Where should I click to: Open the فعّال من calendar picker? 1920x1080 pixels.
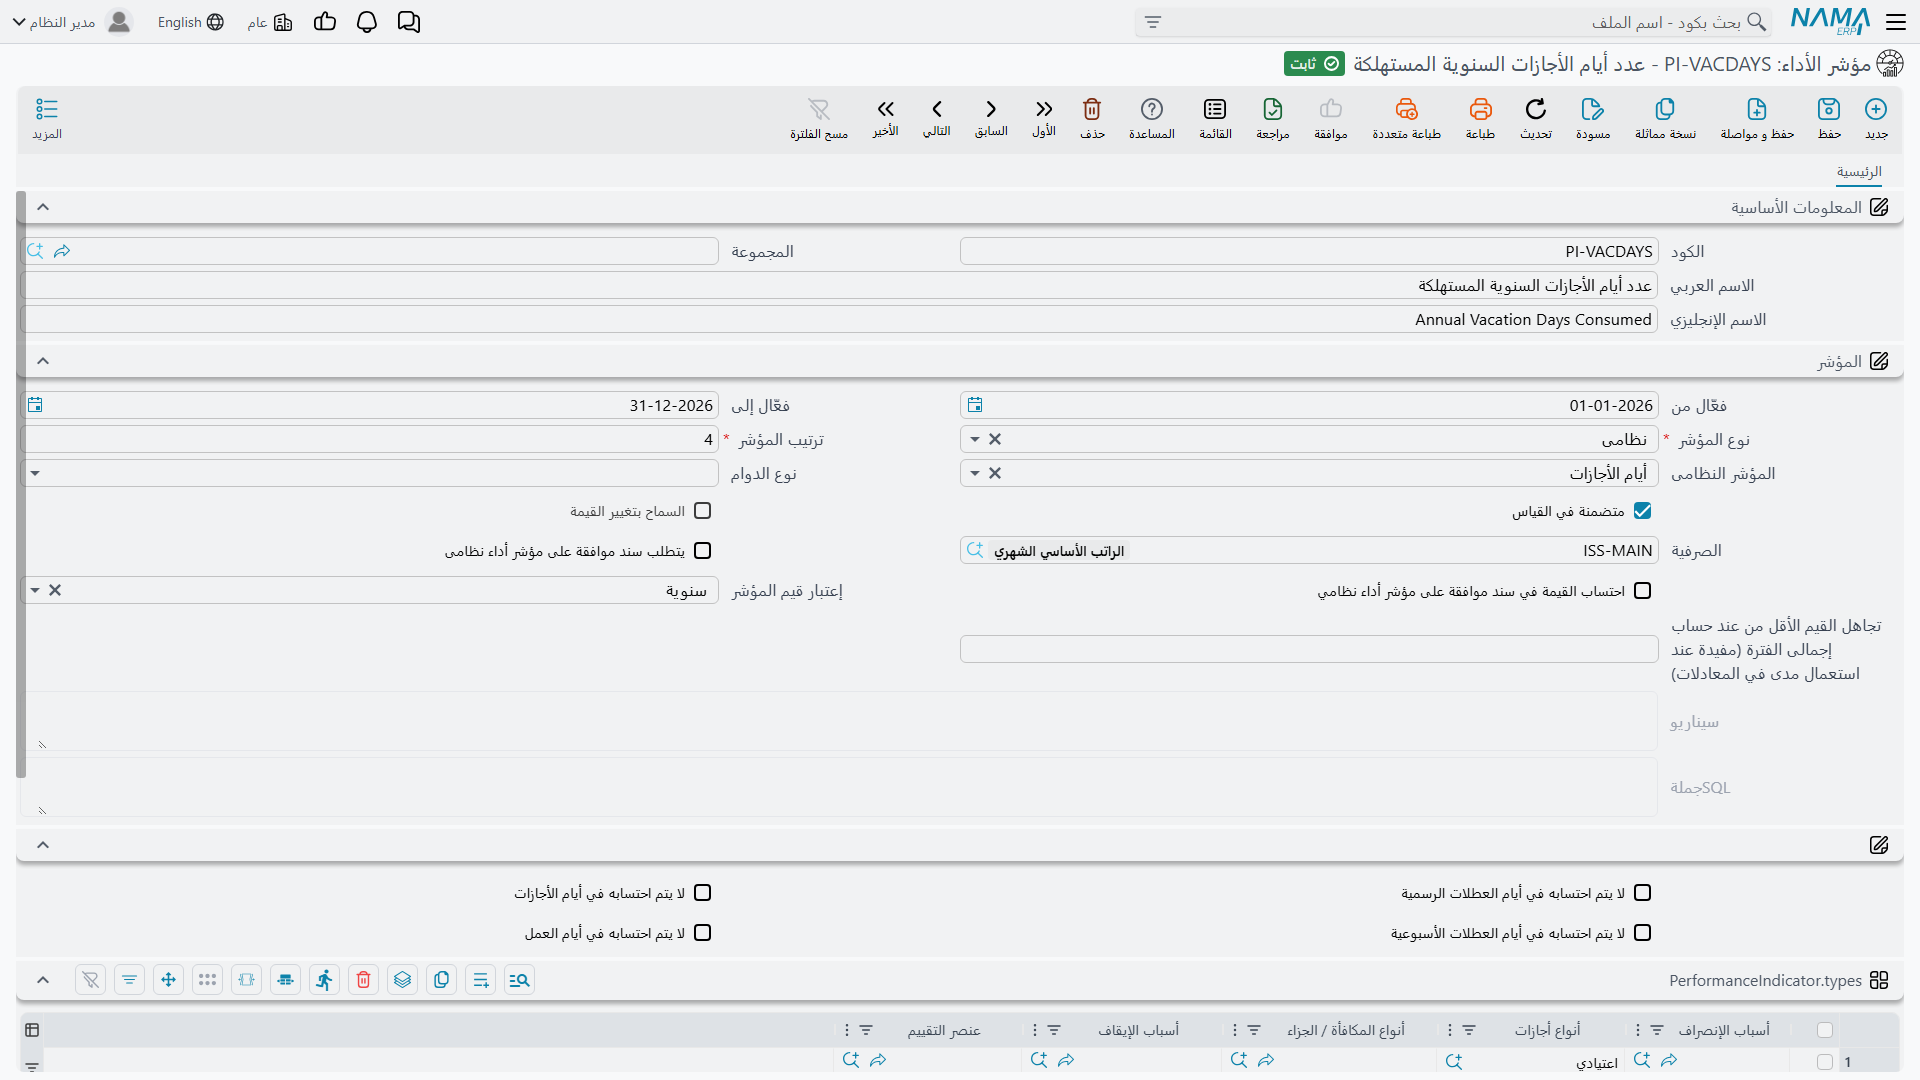(x=975, y=405)
